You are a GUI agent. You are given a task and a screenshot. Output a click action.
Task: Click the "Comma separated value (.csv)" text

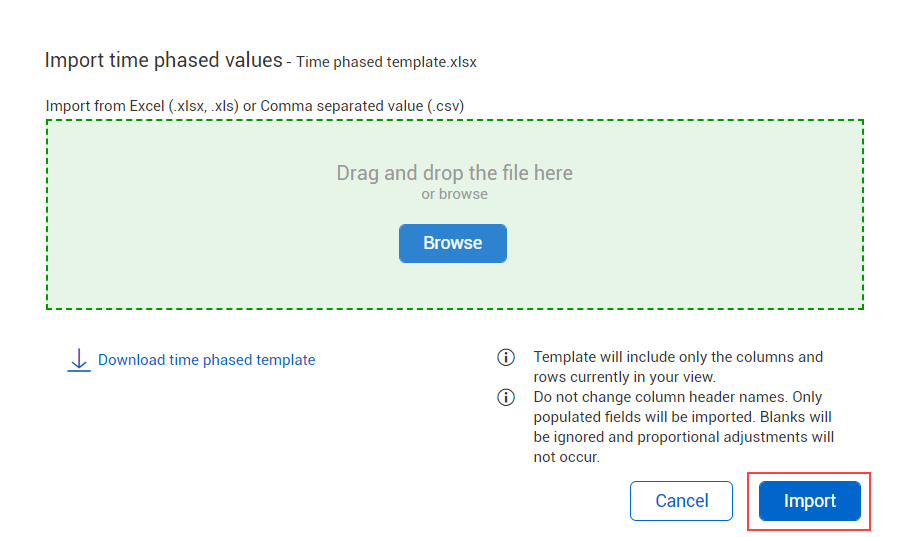click(x=362, y=105)
